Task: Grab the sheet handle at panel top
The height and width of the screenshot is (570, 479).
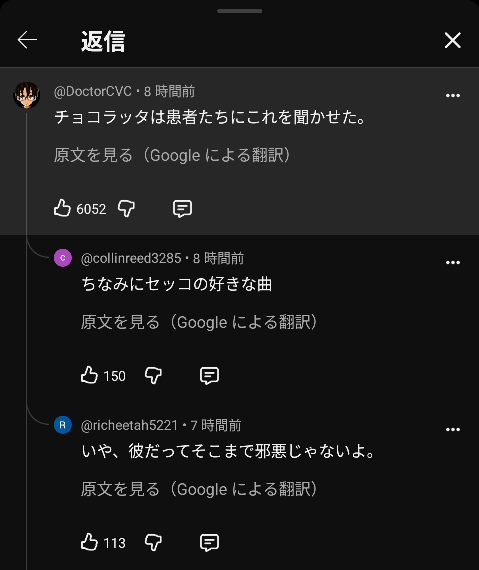Action: [x=240, y=11]
